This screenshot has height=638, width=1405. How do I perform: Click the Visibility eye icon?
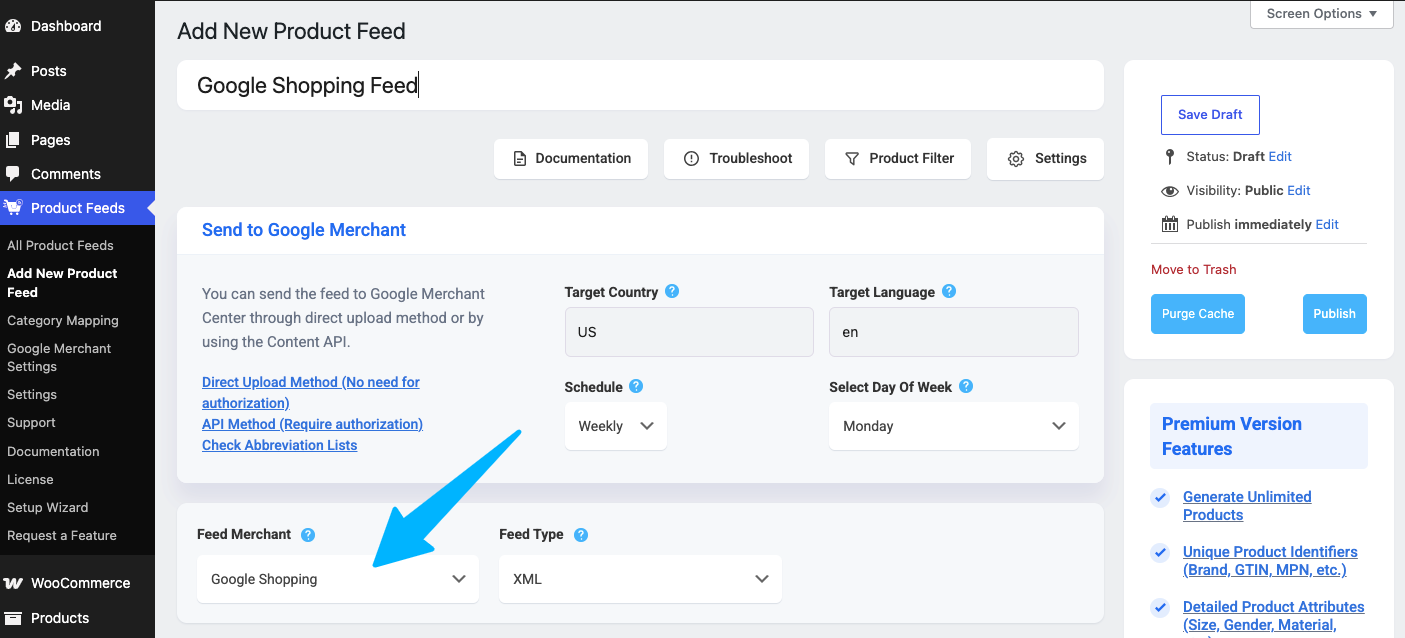tap(1170, 191)
